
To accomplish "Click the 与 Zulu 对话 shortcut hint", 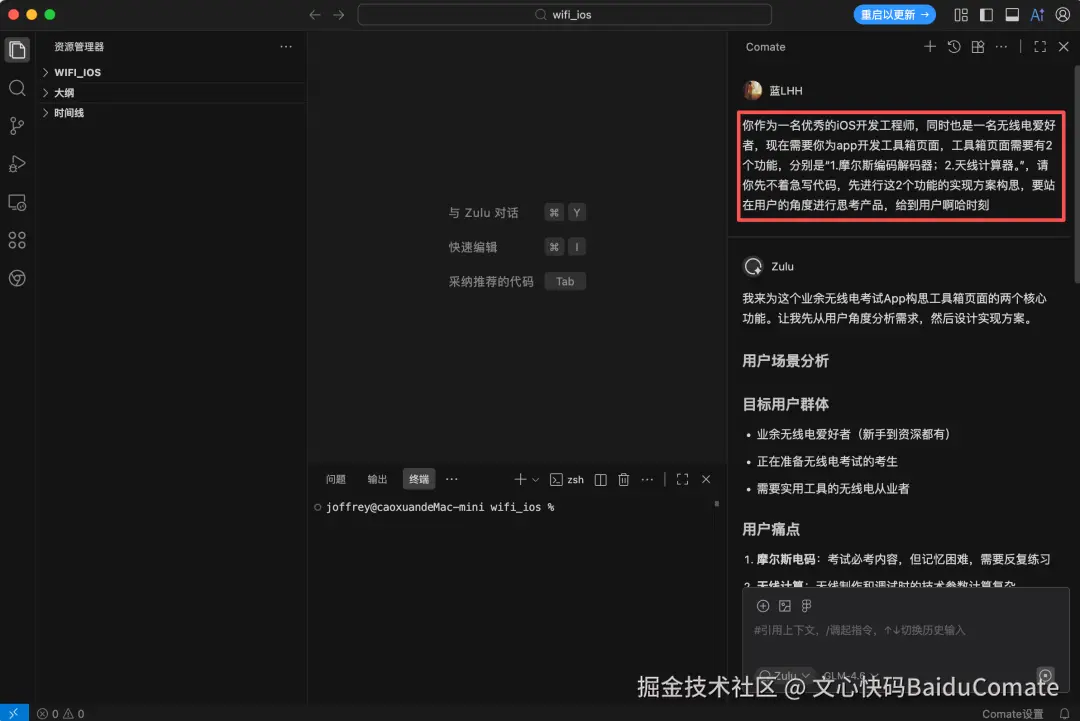I will [517, 213].
